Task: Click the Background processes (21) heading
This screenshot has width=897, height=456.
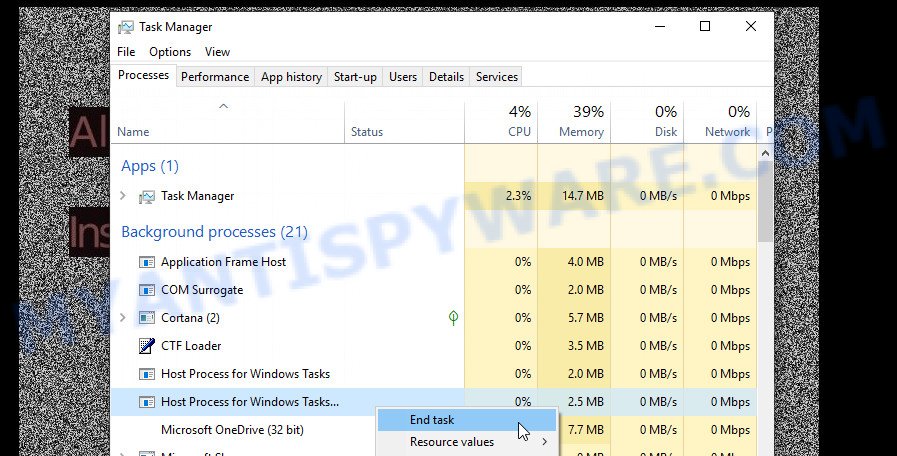Action: click(x=215, y=232)
